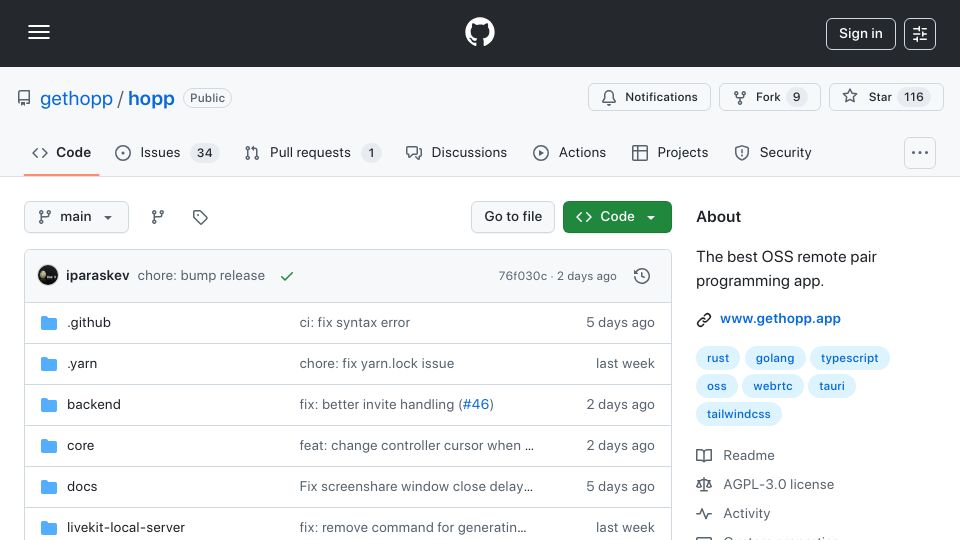
Task: Open the 'chore: bump release' commit message
Action: (201, 276)
